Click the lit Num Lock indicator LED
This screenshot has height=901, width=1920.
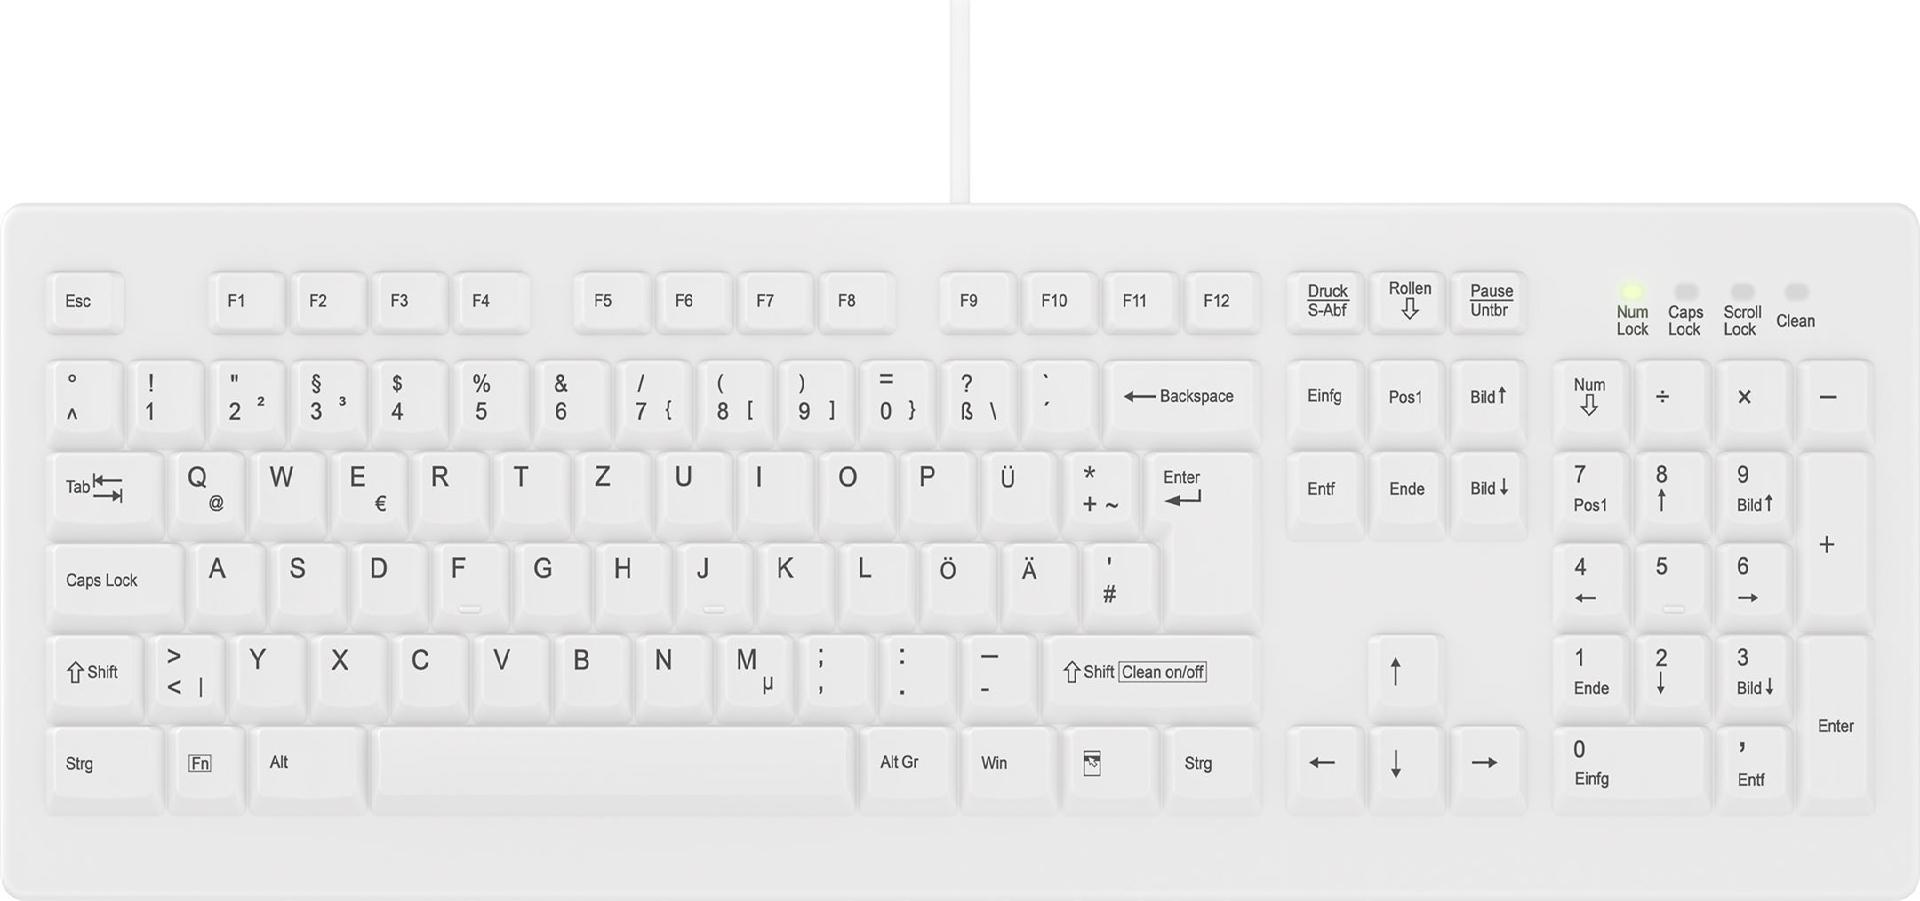pos(1632,292)
